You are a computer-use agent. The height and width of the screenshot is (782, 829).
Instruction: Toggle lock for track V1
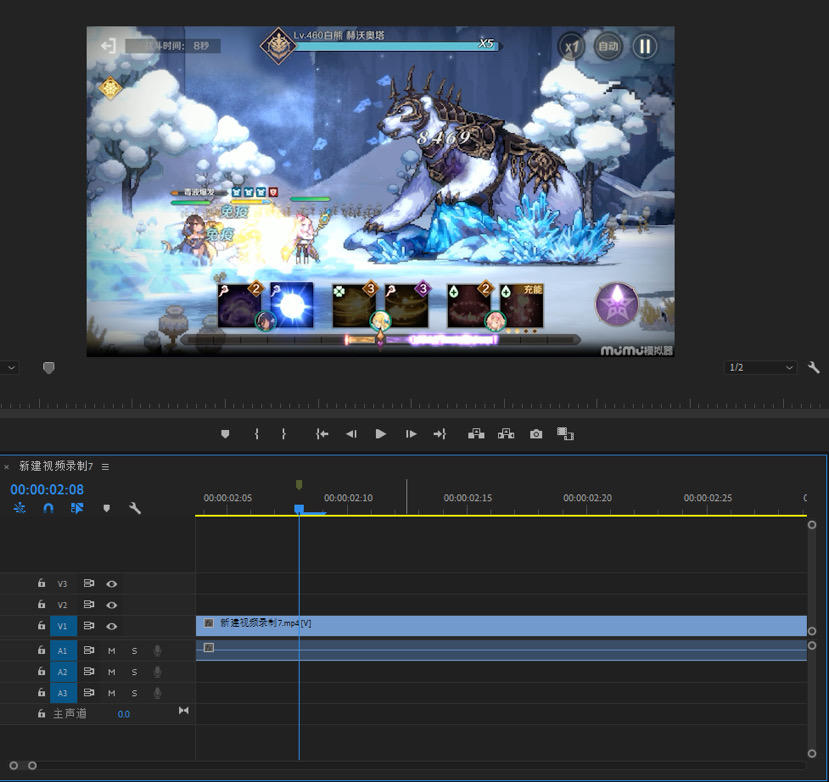click(41, 625)
